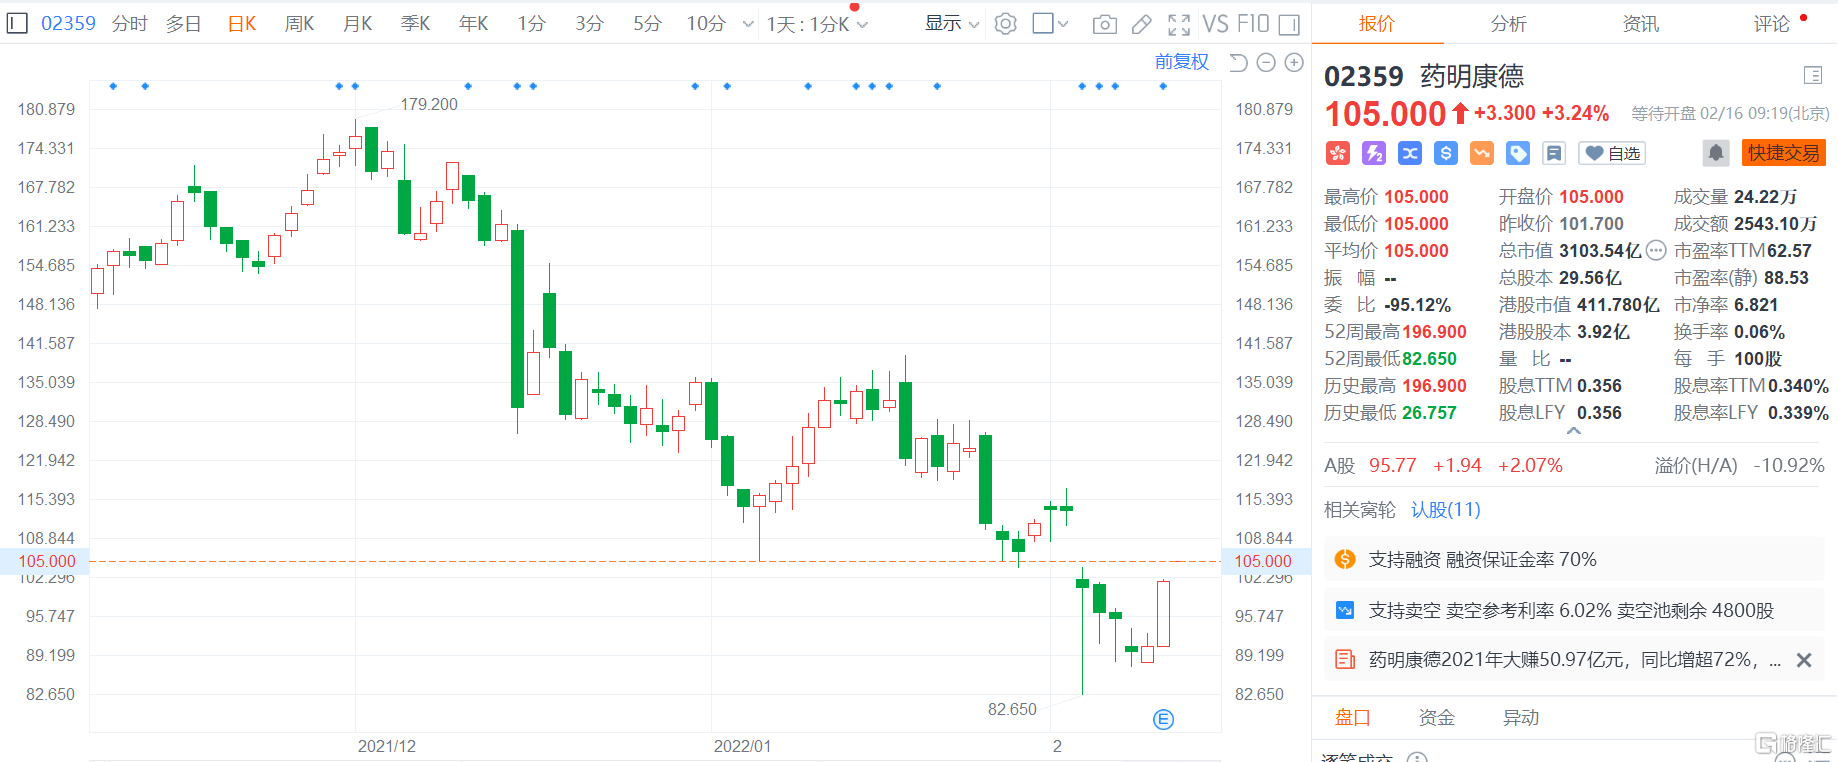Zoom in the K-line chart

tap(1294, 62)
